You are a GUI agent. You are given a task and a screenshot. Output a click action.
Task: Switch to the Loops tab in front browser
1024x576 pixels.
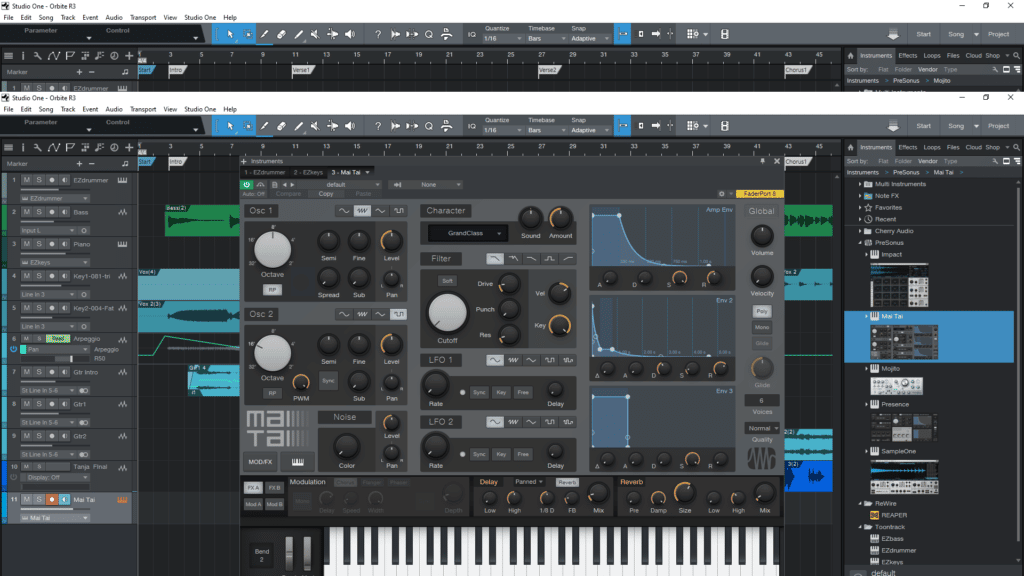click(932, 148)
